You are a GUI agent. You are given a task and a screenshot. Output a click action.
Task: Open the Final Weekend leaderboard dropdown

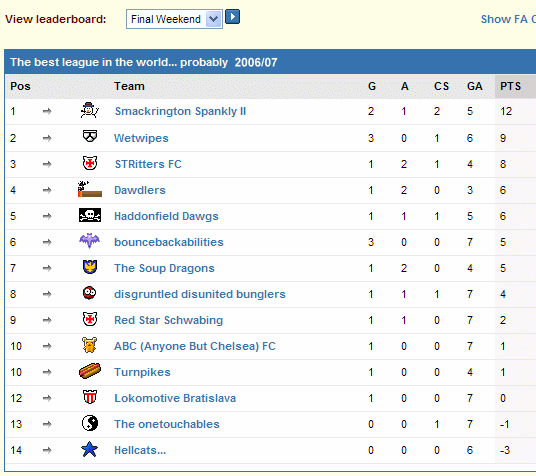174,19
